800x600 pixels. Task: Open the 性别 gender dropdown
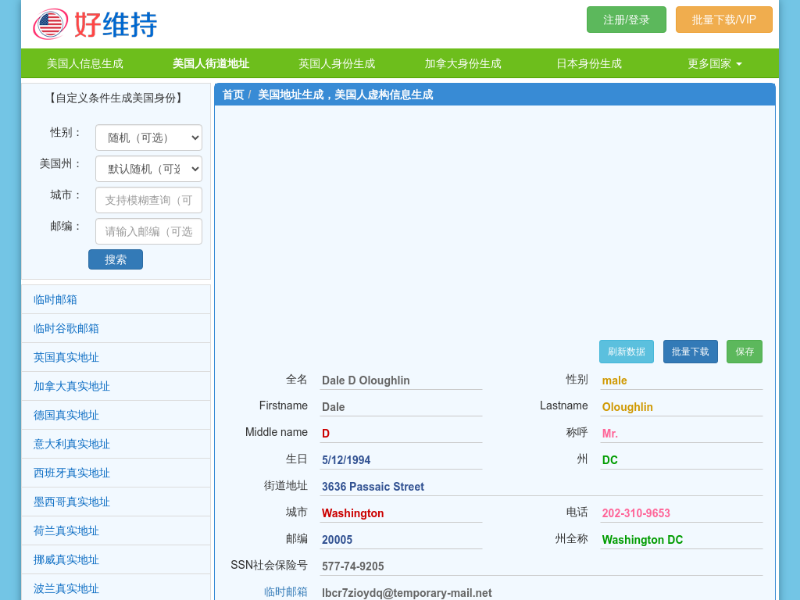(x=148, y=138)
